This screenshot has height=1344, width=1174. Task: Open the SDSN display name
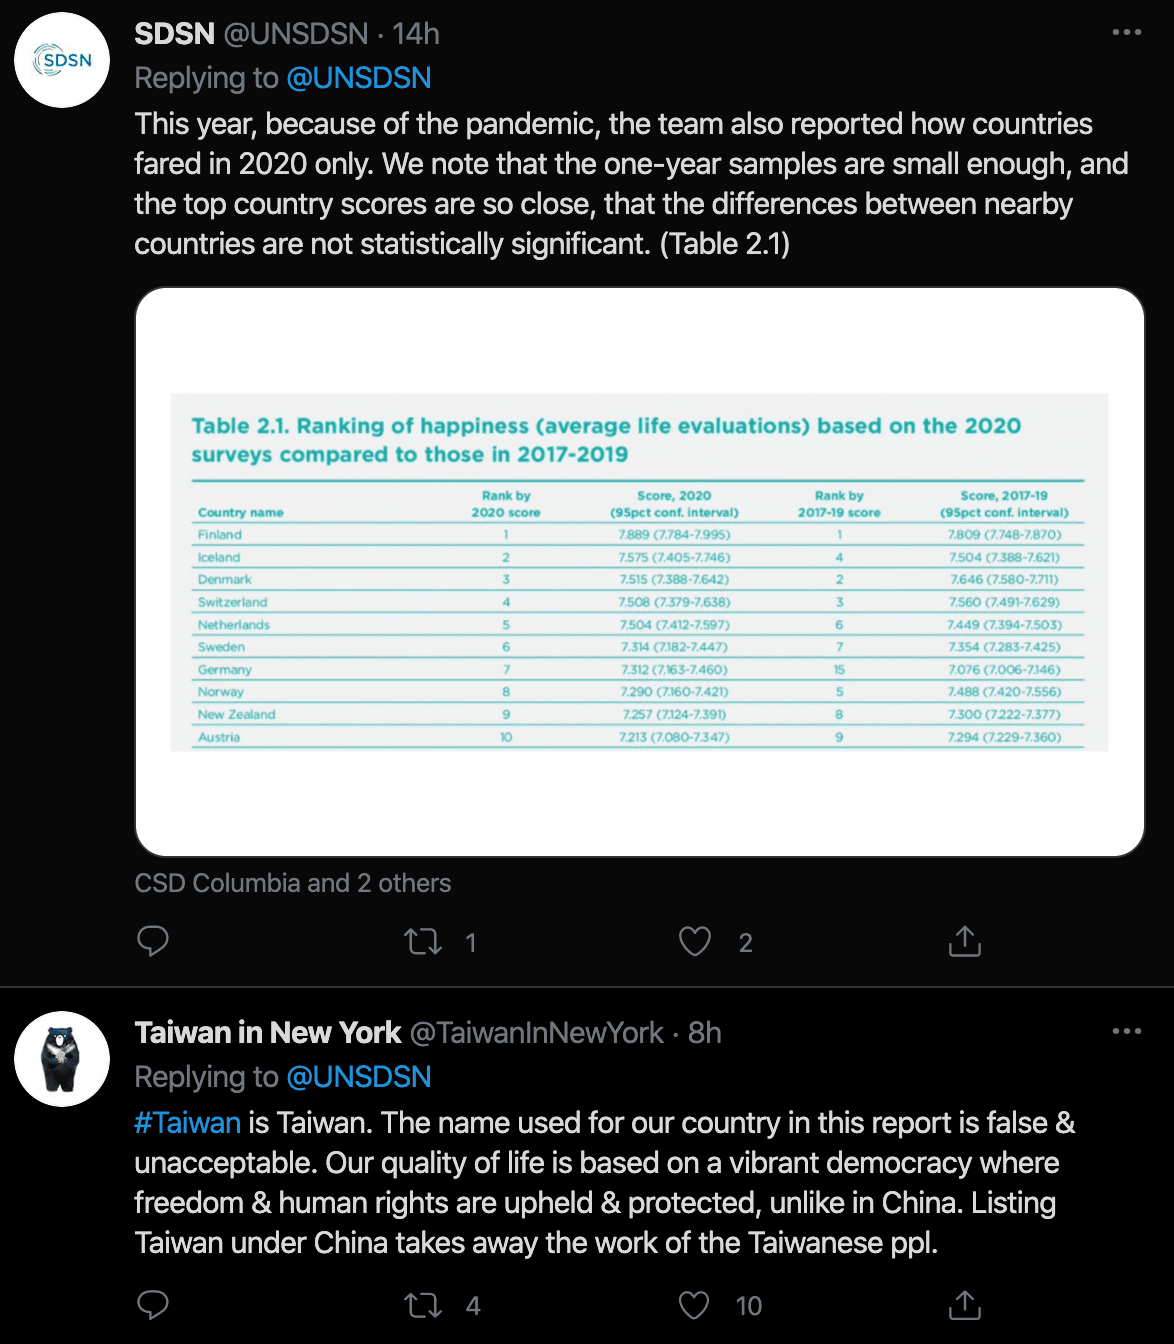coord(174,34)
